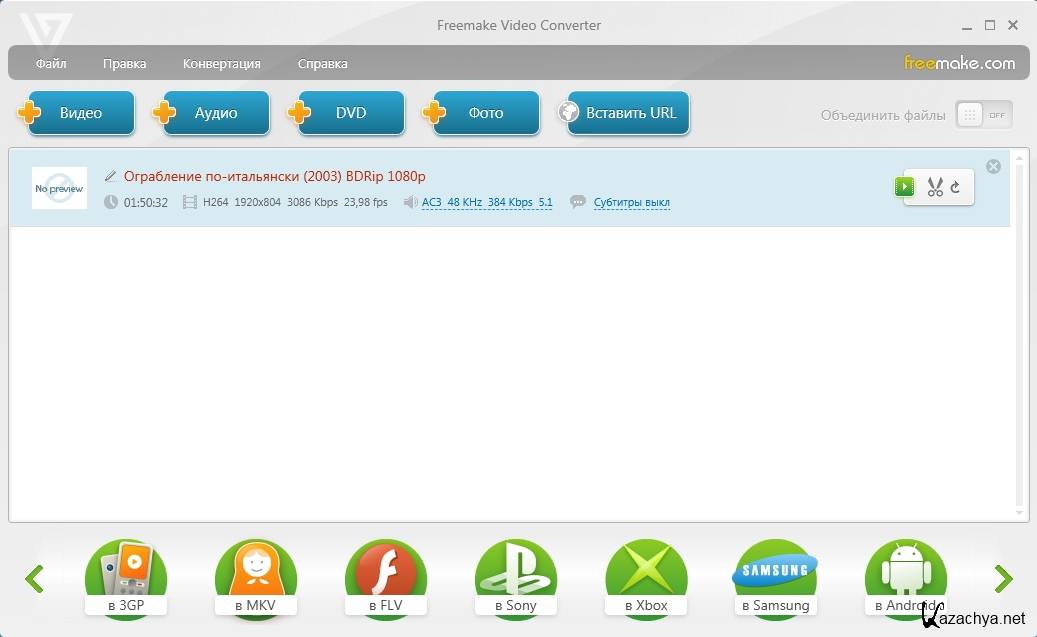The image size is (1037, 637).
Task: Expand the Субтитры выкл subtitle options
Action: [x=631, y=203]
